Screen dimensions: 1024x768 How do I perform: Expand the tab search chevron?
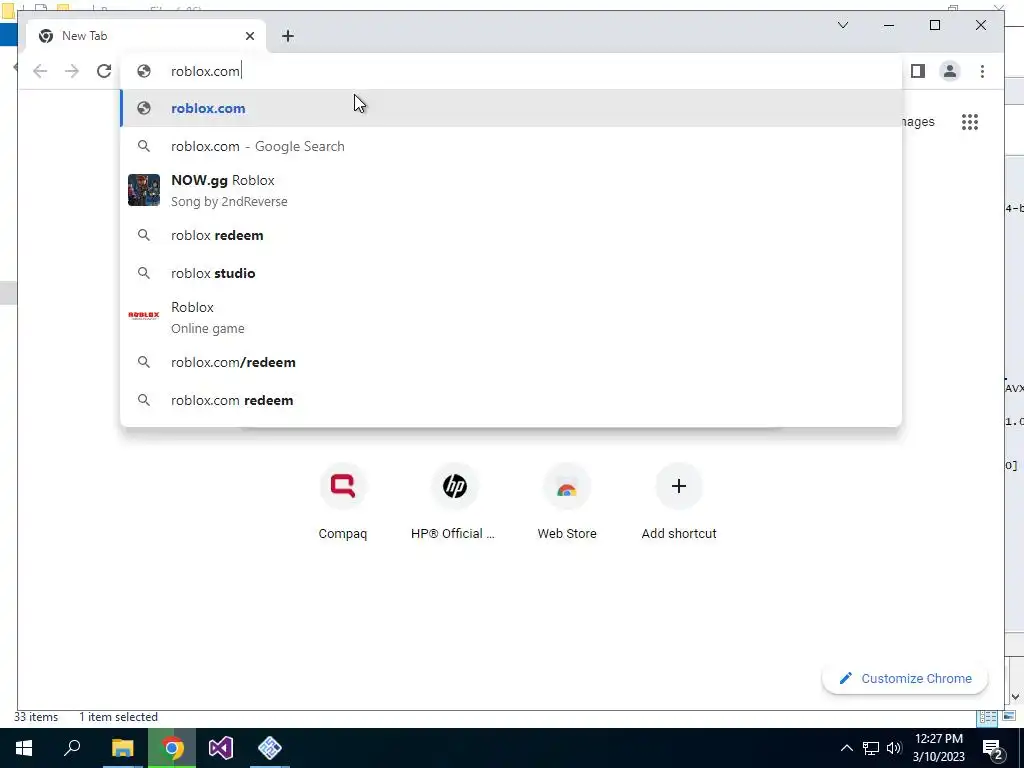tap(843, 25)
